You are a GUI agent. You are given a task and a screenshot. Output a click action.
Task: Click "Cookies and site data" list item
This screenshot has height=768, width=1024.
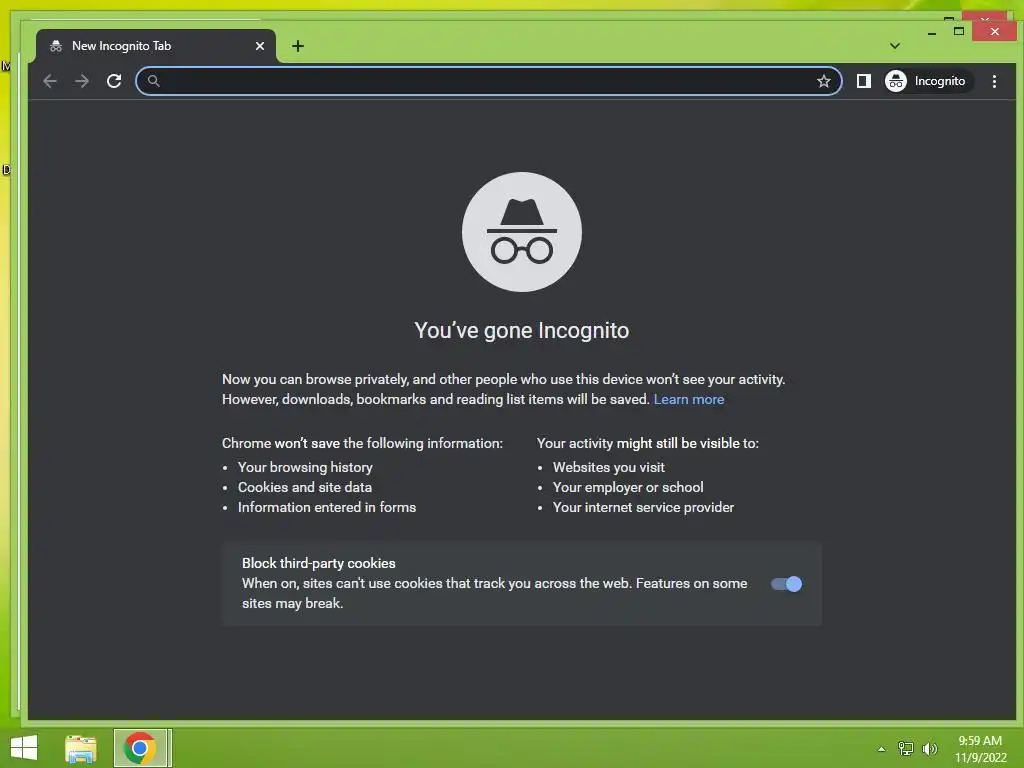click(305, 487)
